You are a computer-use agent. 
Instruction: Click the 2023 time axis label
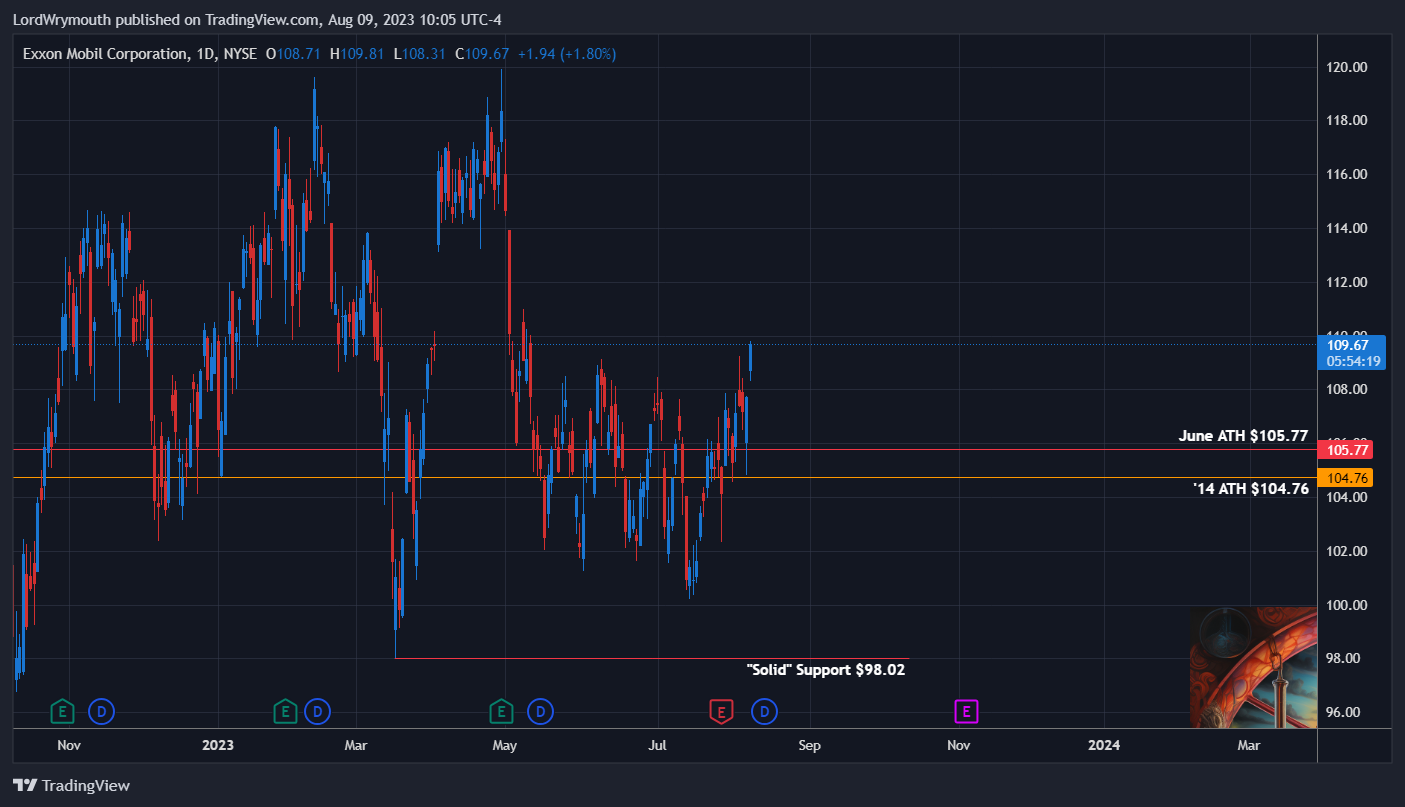tap(217, 745)
